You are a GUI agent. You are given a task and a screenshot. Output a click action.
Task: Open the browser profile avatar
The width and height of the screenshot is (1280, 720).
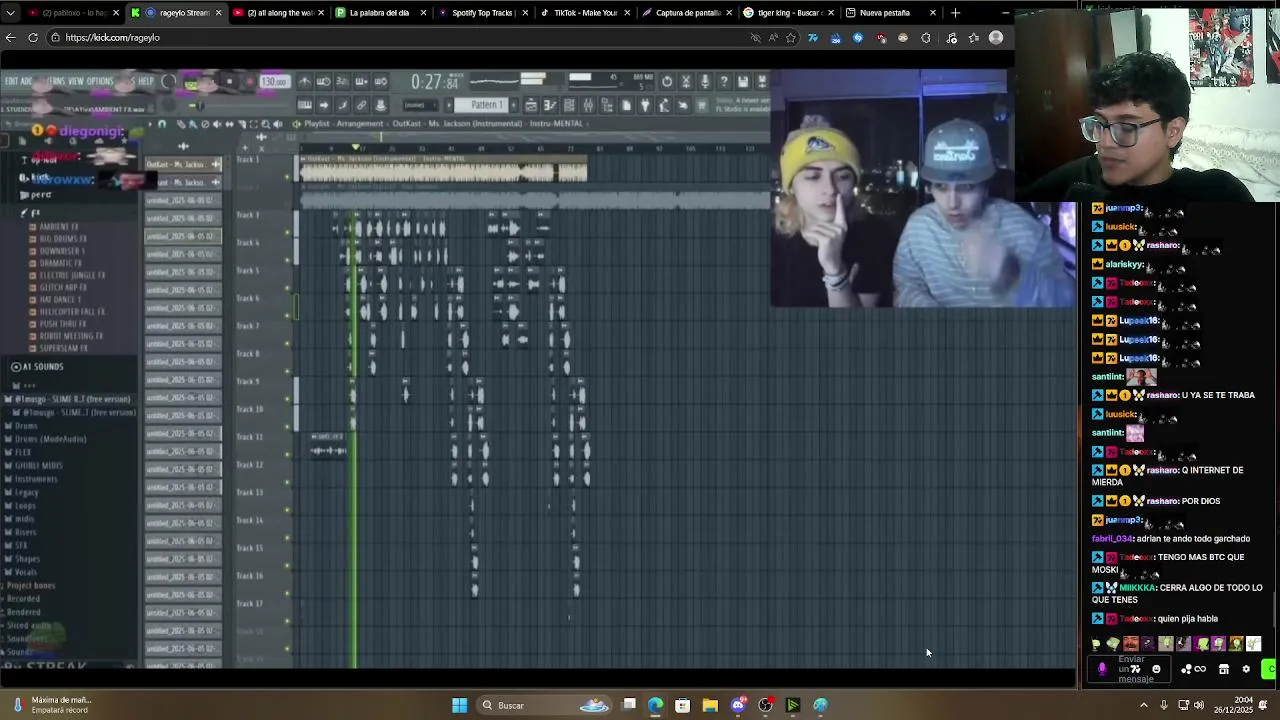(996, 38)
